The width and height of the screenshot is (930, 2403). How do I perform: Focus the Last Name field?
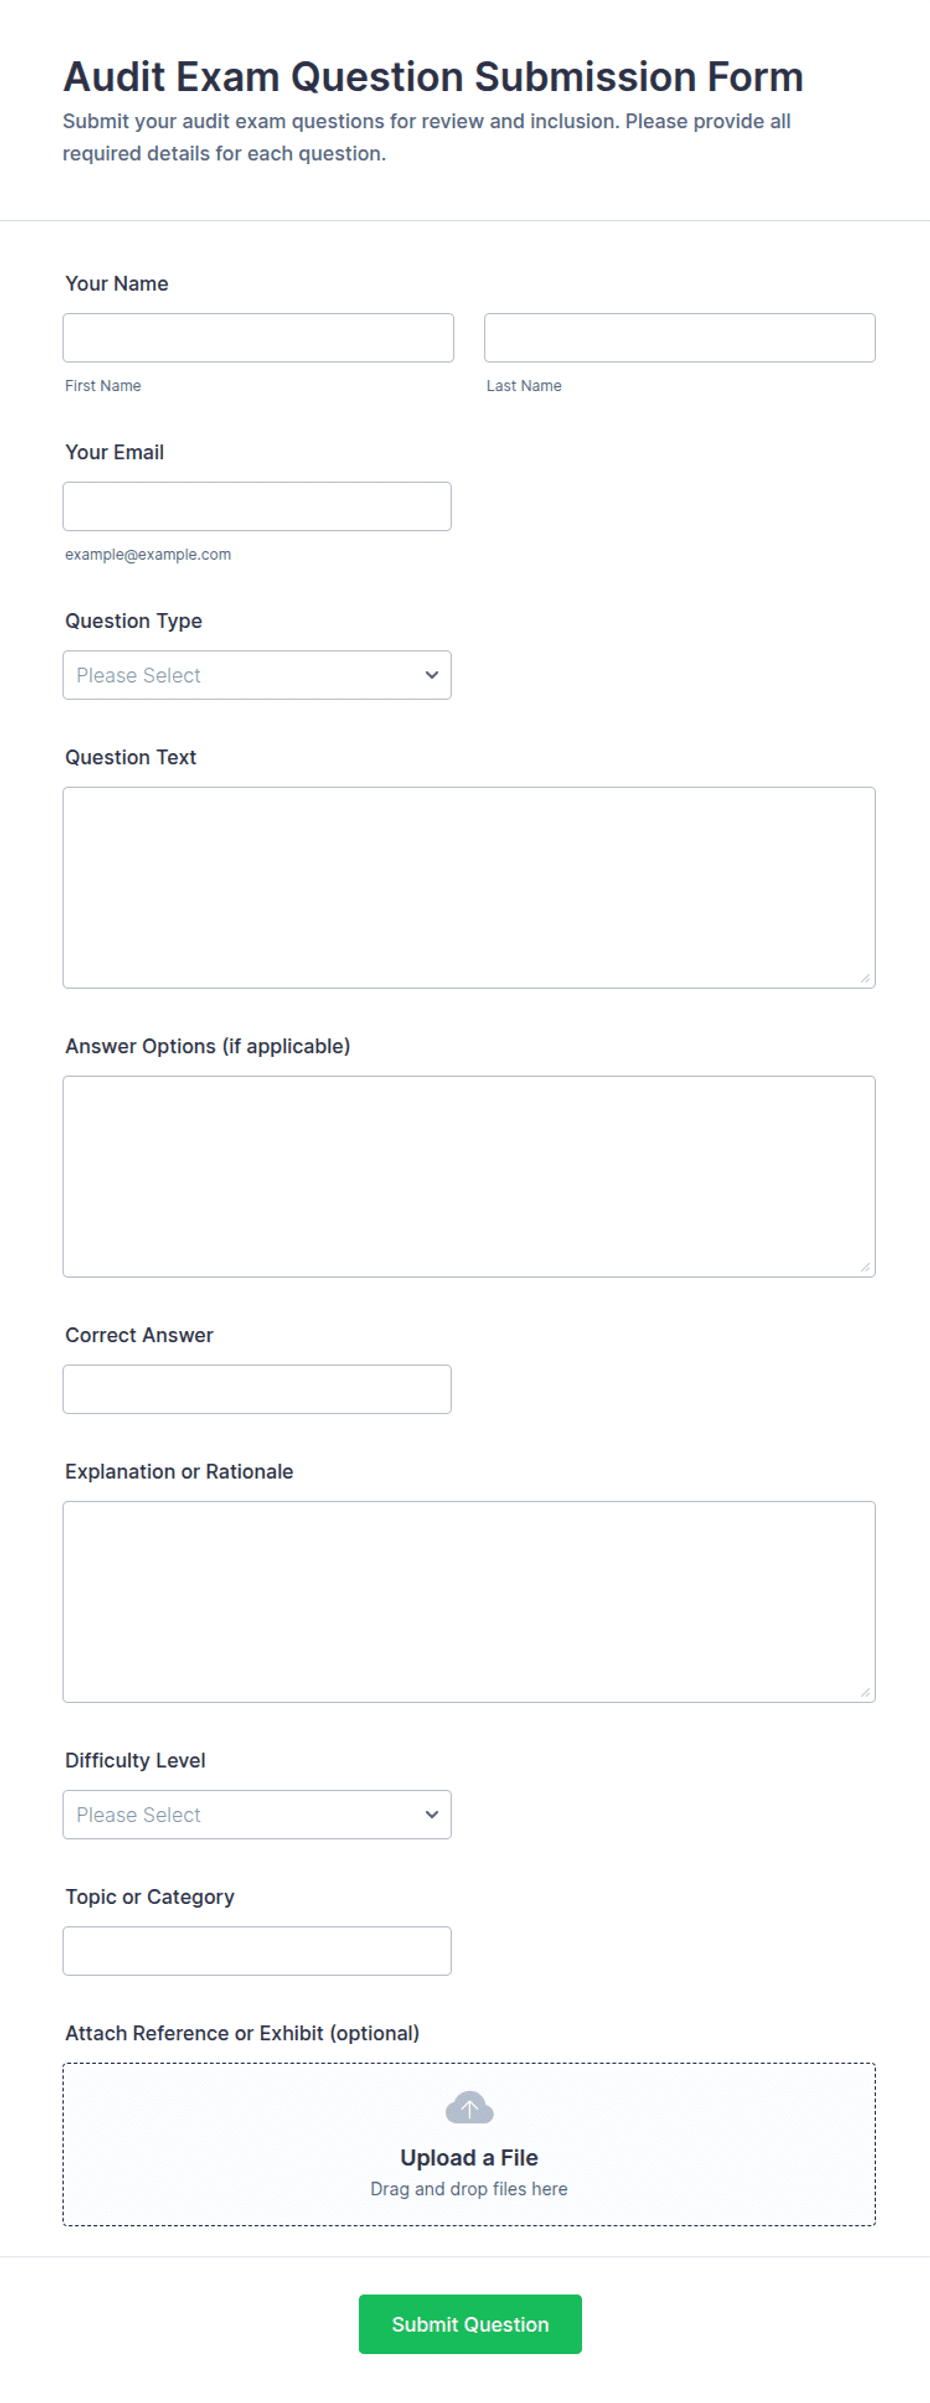680,338
